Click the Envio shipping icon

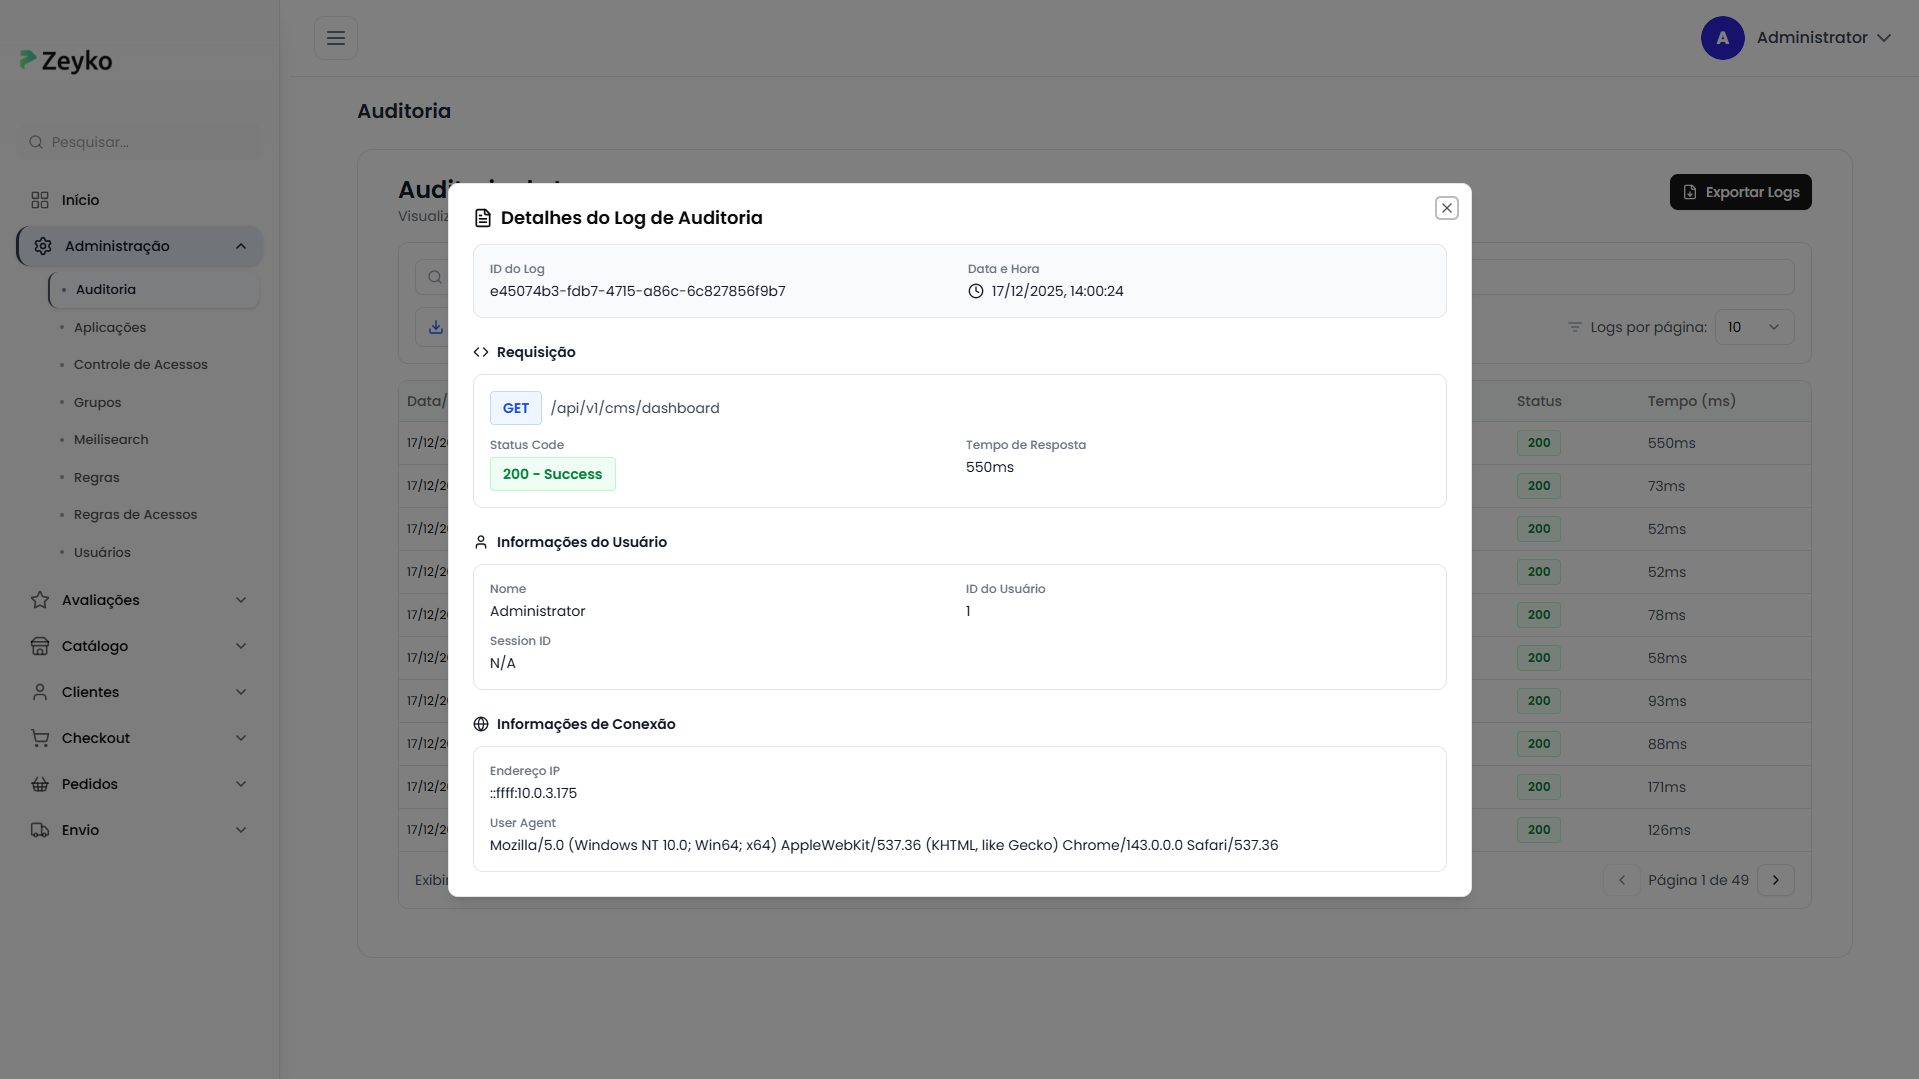click(x=39, y=829)
